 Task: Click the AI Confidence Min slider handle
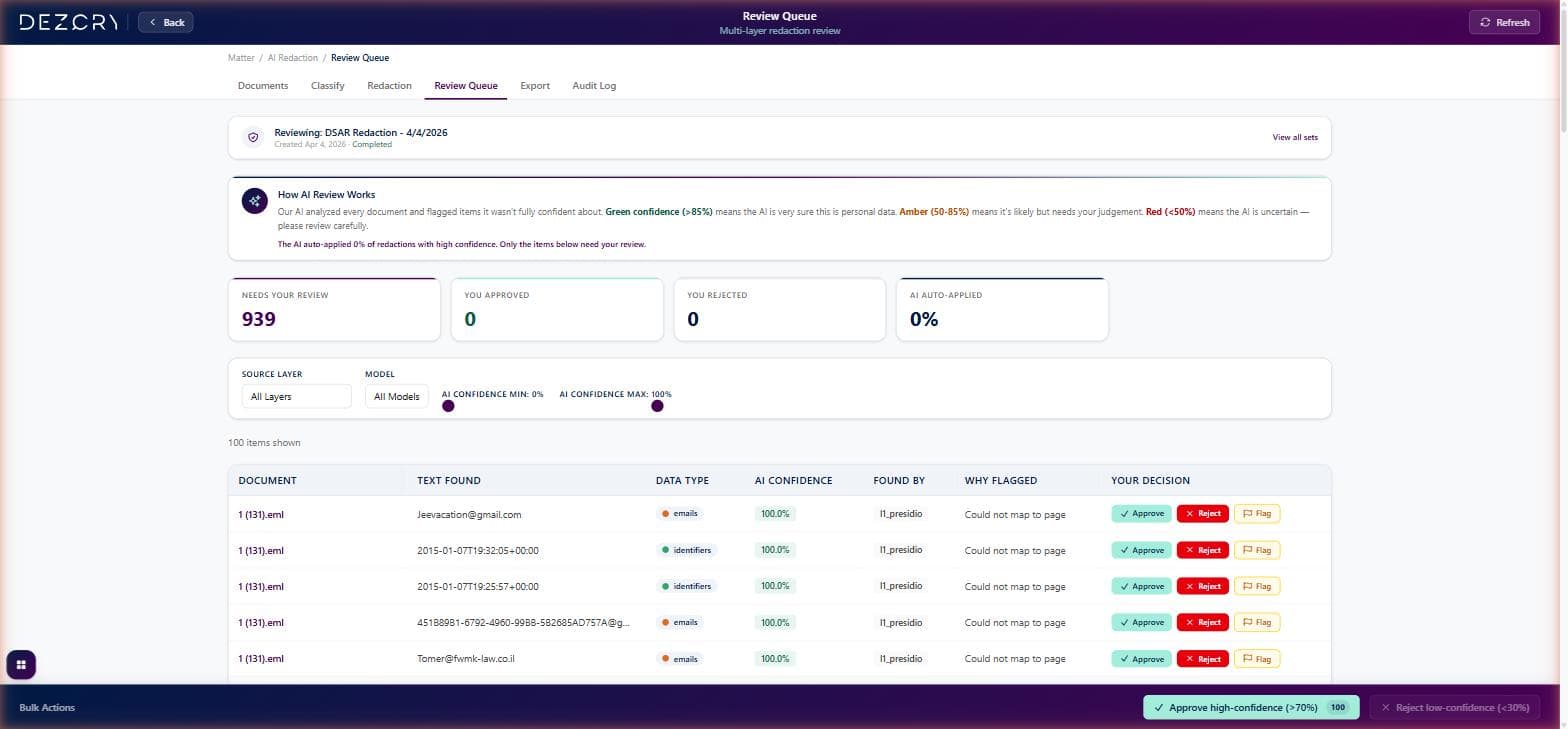pos(448,406)
